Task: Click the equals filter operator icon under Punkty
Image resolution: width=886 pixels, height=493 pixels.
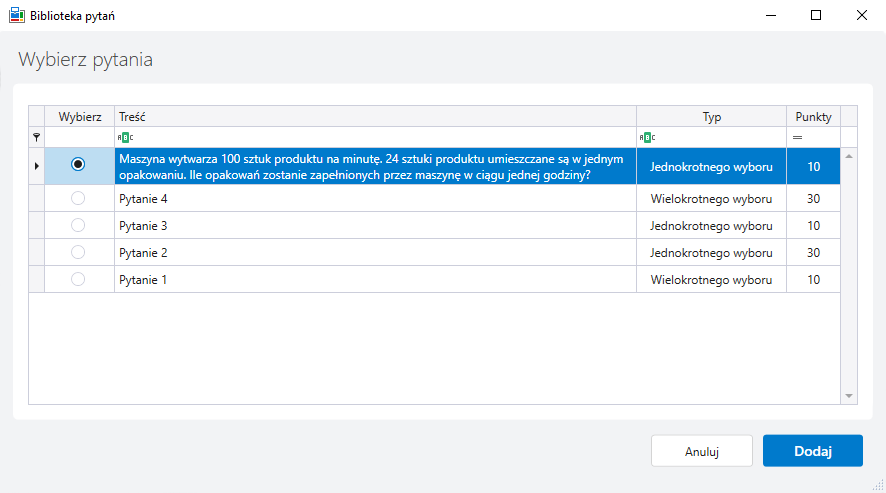Action: (797, 137)
